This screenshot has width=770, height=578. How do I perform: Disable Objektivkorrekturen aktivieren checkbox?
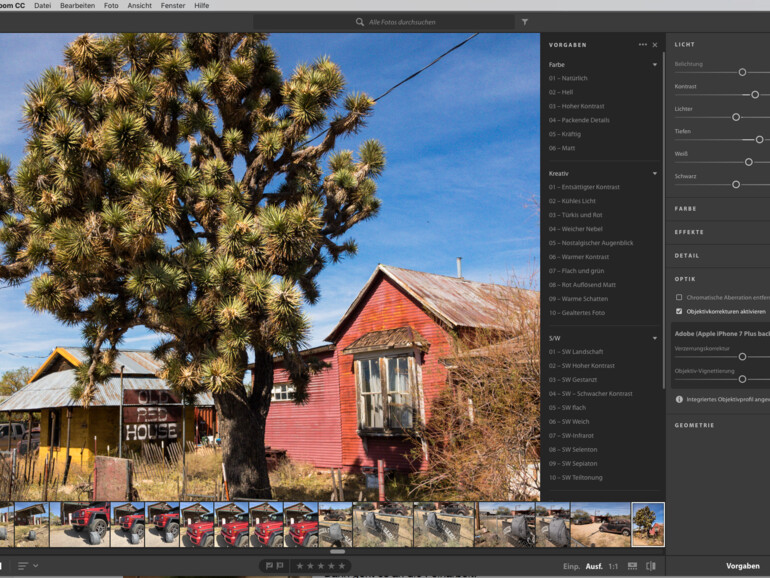coord(679,311)
